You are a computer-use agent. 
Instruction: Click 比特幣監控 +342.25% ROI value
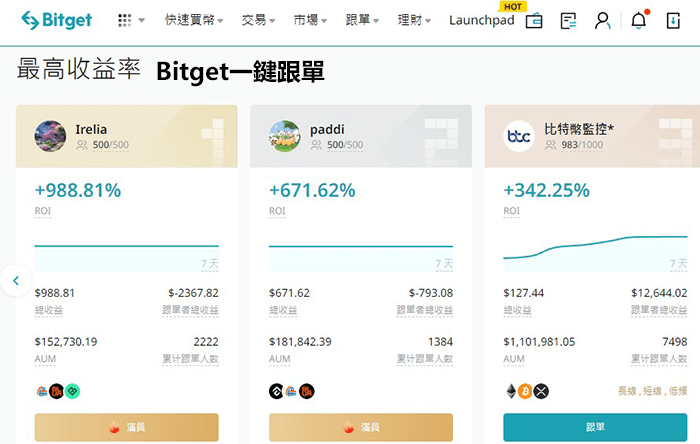pos(546,191)
